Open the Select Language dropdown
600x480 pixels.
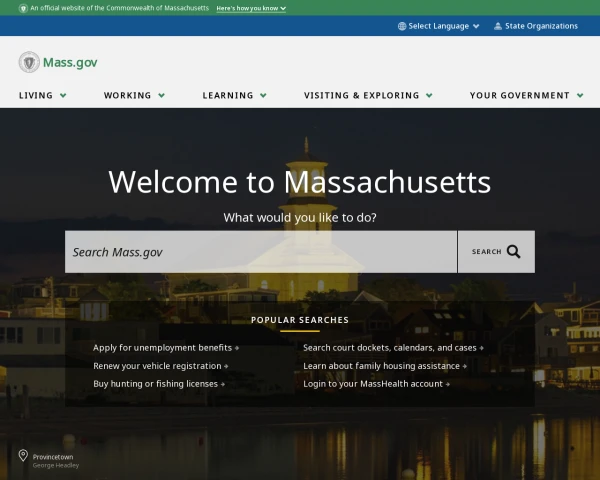pos(439,26)
